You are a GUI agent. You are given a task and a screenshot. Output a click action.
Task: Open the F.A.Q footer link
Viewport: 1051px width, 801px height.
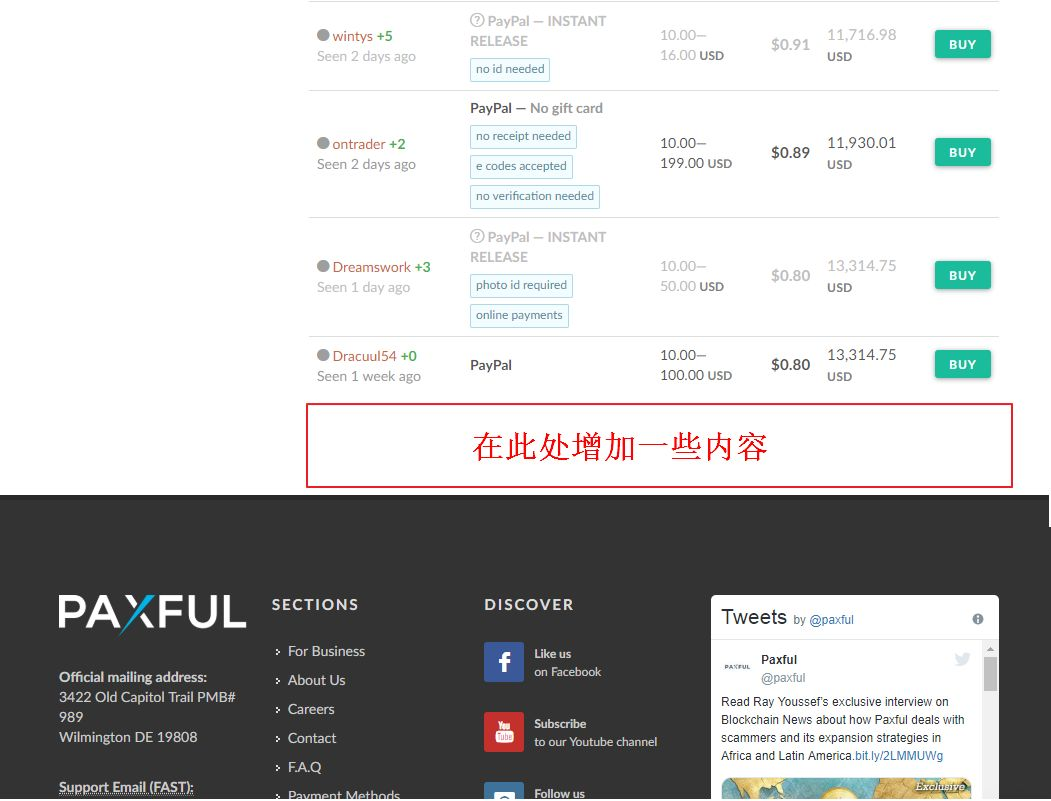coord(304,767)
